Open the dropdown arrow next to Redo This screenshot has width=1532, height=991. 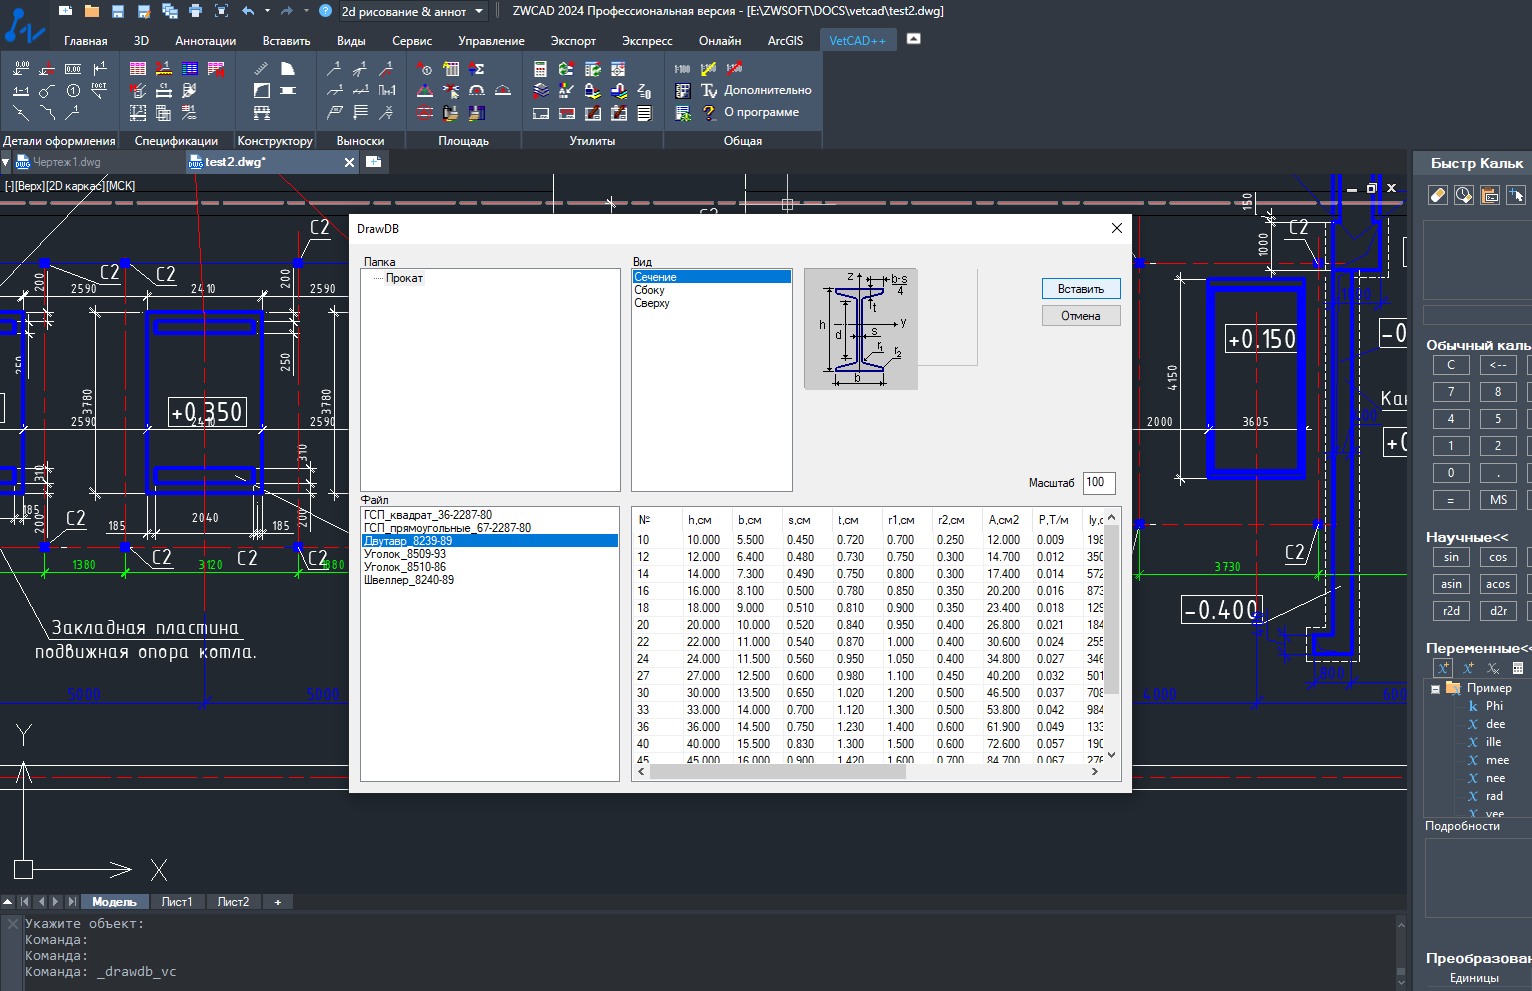point(306,11)
